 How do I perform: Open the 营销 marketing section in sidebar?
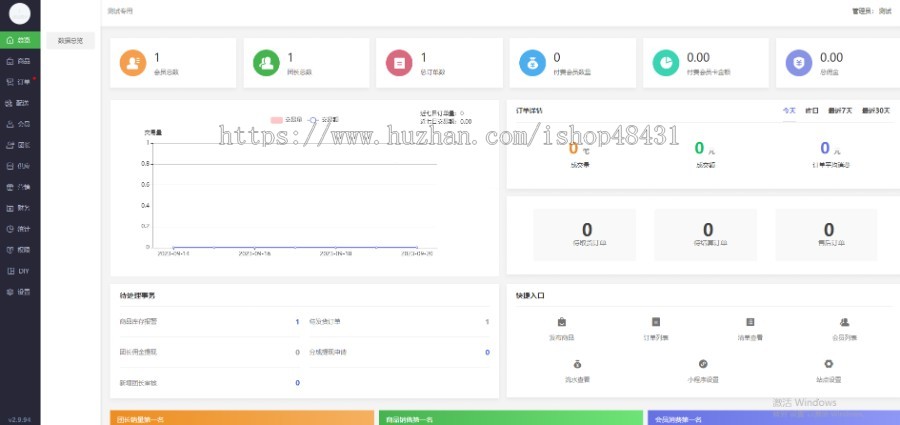[x=20, y=187]
